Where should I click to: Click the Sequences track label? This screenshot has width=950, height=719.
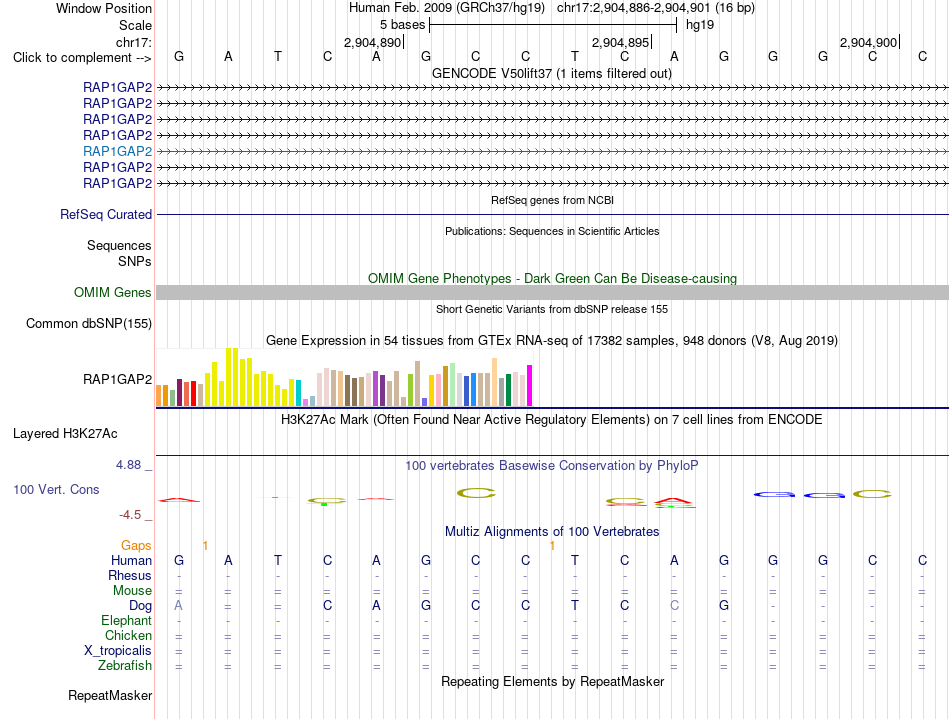pos(119,245)
